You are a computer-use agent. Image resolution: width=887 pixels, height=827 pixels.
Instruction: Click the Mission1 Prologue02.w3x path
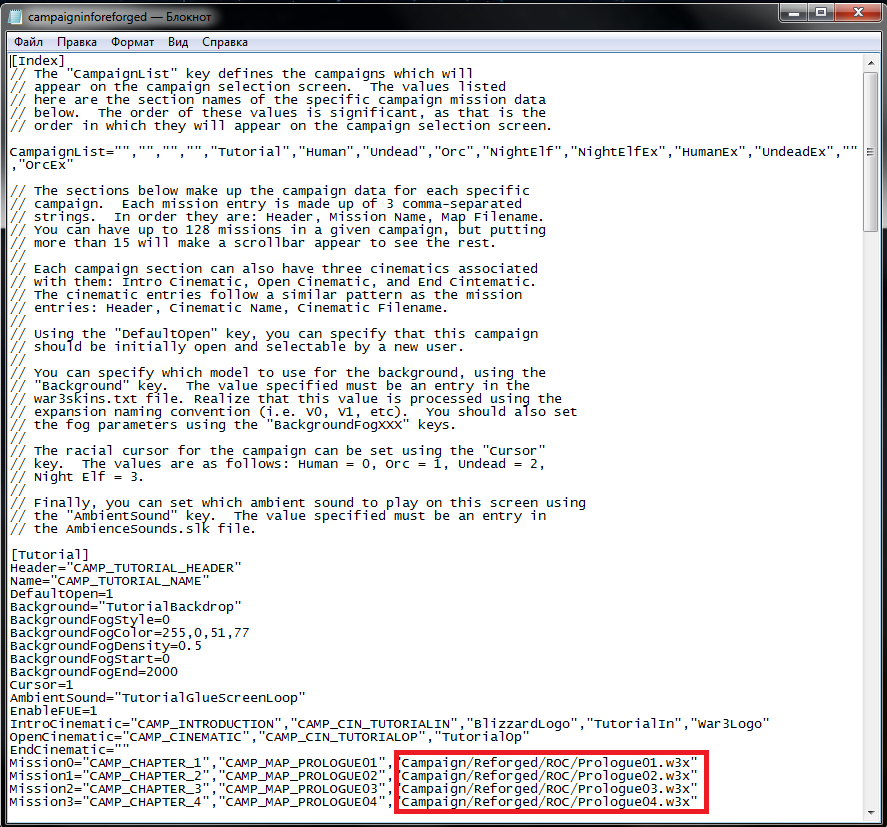[x=548, y=776]
